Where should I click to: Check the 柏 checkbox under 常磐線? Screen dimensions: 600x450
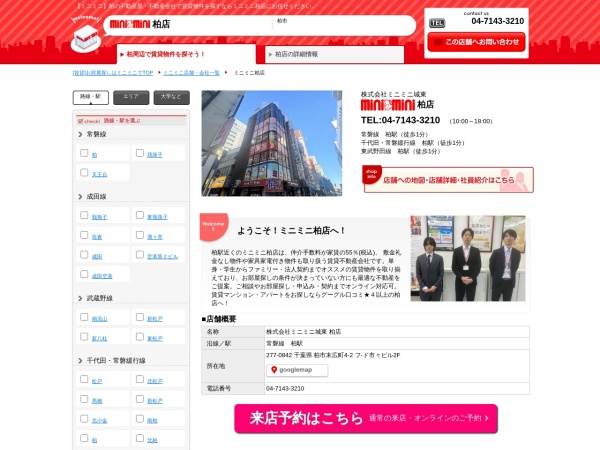(x=84, y=153)
